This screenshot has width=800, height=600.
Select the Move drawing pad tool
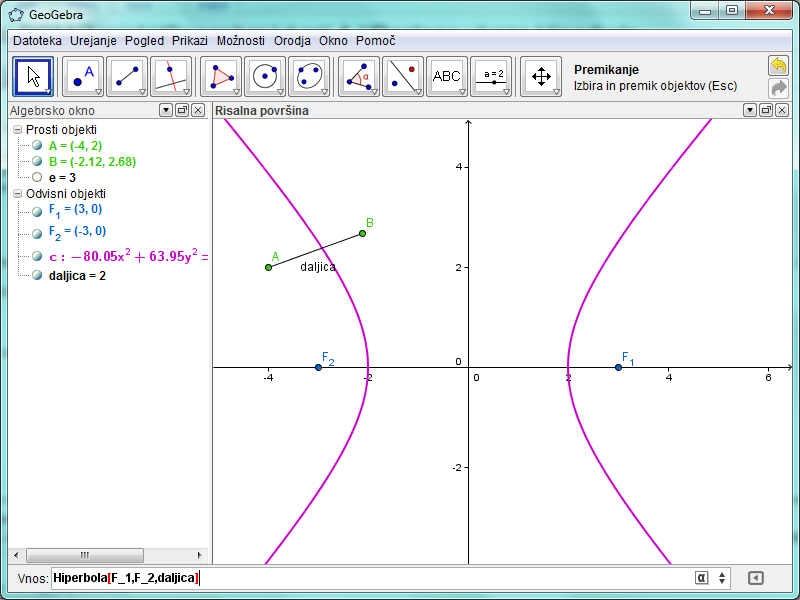pyautogui.click(x=541, y=76)
